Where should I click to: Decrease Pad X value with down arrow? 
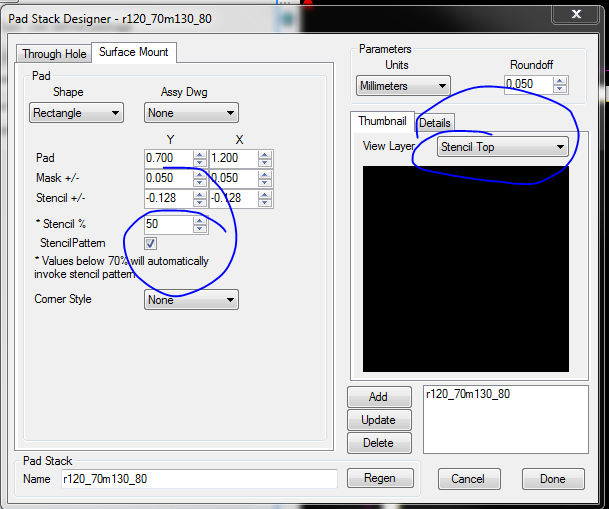pyautogui.click(x=265, y=163)
